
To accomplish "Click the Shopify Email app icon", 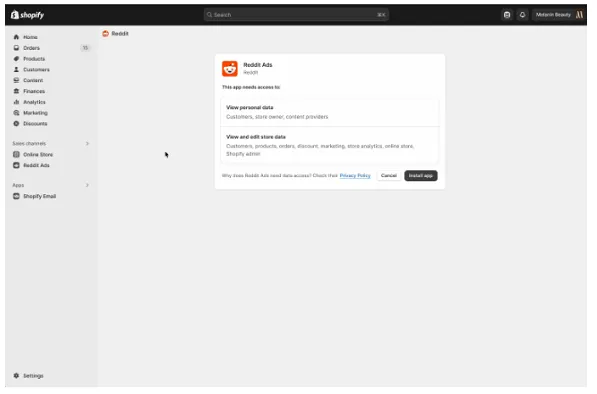I will (x=16, y=196).
